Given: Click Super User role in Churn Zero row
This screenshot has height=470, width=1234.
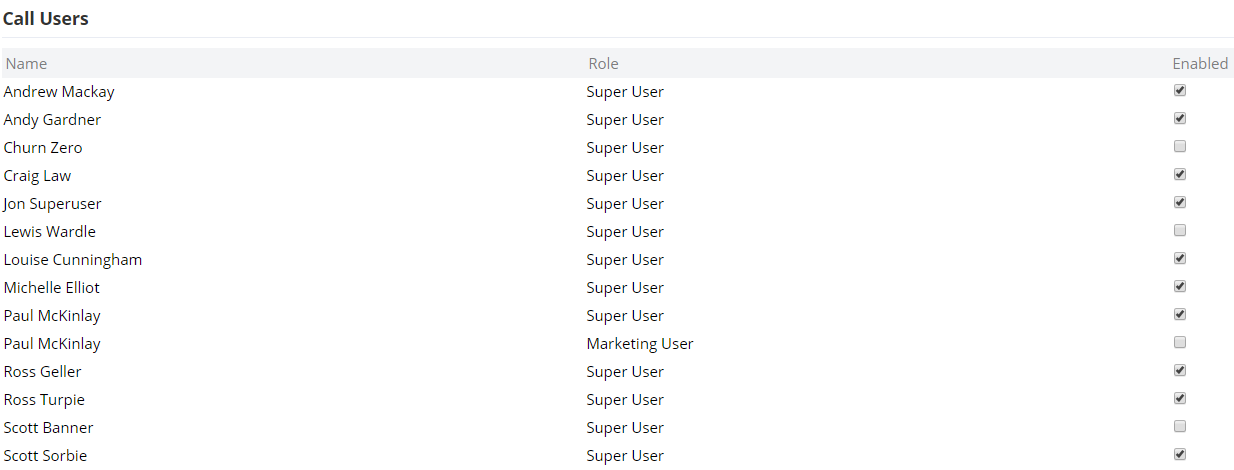Looking at the screenshot, I should point(625,148).
